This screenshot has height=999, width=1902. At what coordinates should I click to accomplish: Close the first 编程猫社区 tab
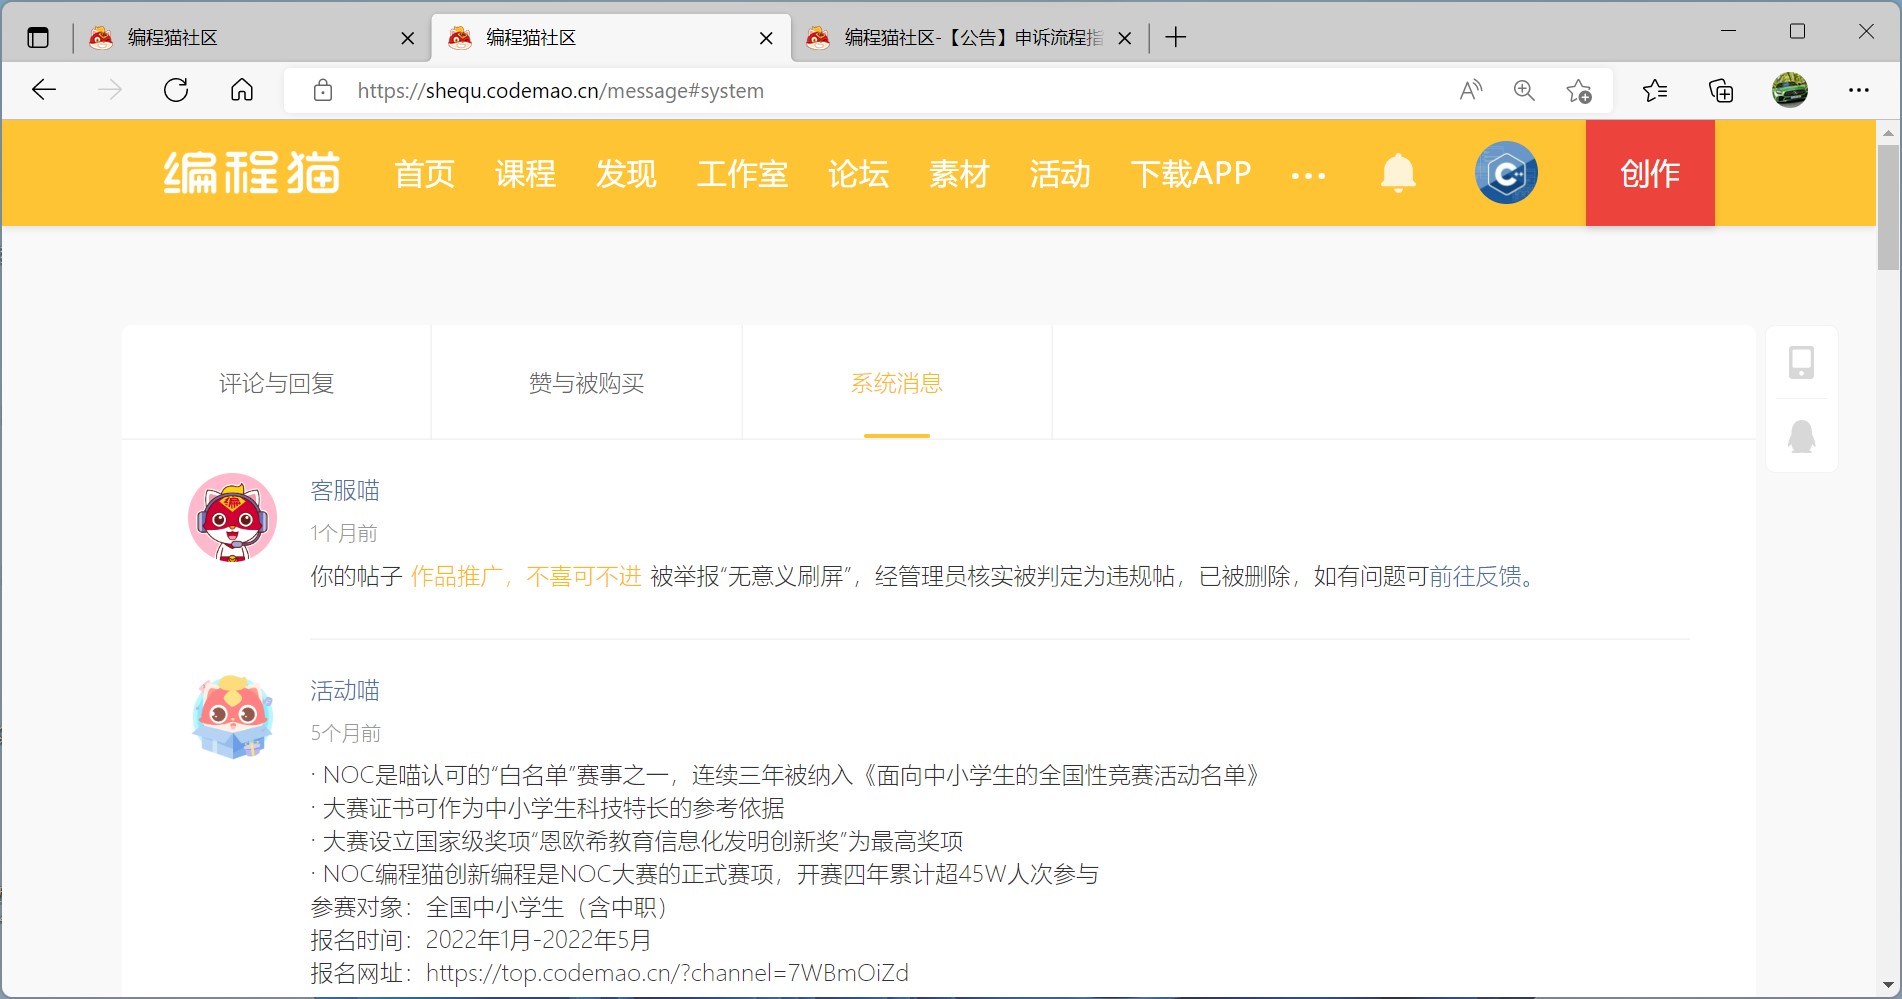pos(407,38)
